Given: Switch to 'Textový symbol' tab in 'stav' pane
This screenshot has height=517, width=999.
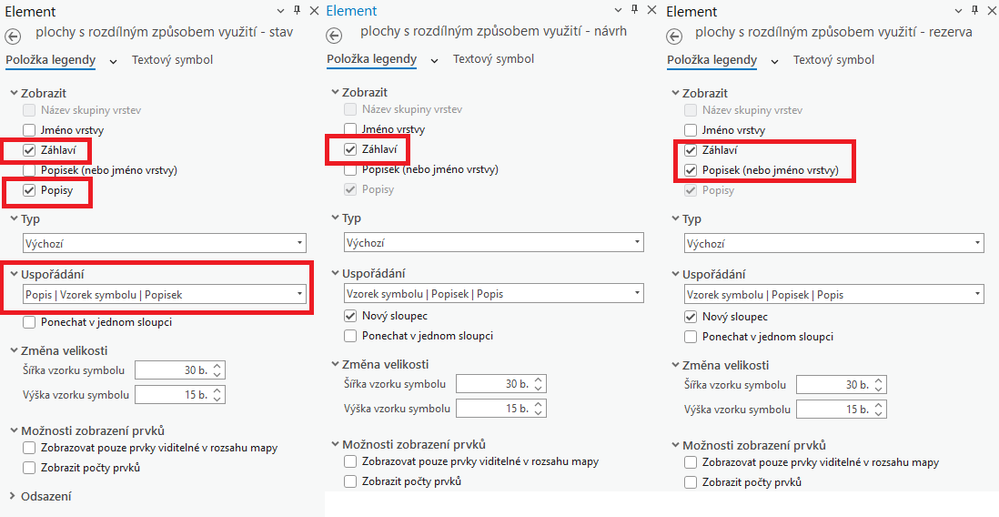Looking at the screenshot, I should coord(172,60).
